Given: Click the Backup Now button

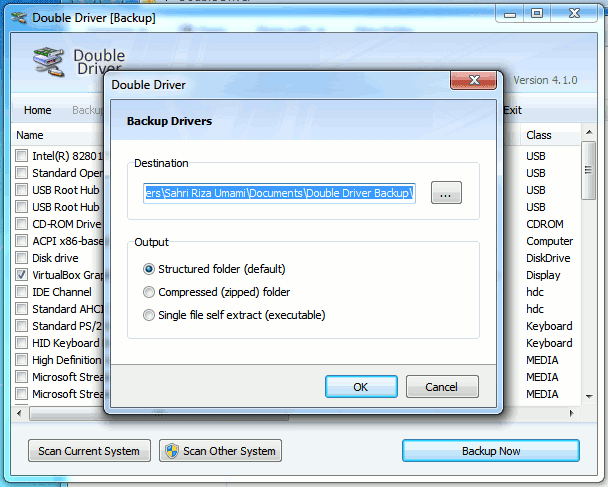Looking at the screenshot, I should pos(491,451).
